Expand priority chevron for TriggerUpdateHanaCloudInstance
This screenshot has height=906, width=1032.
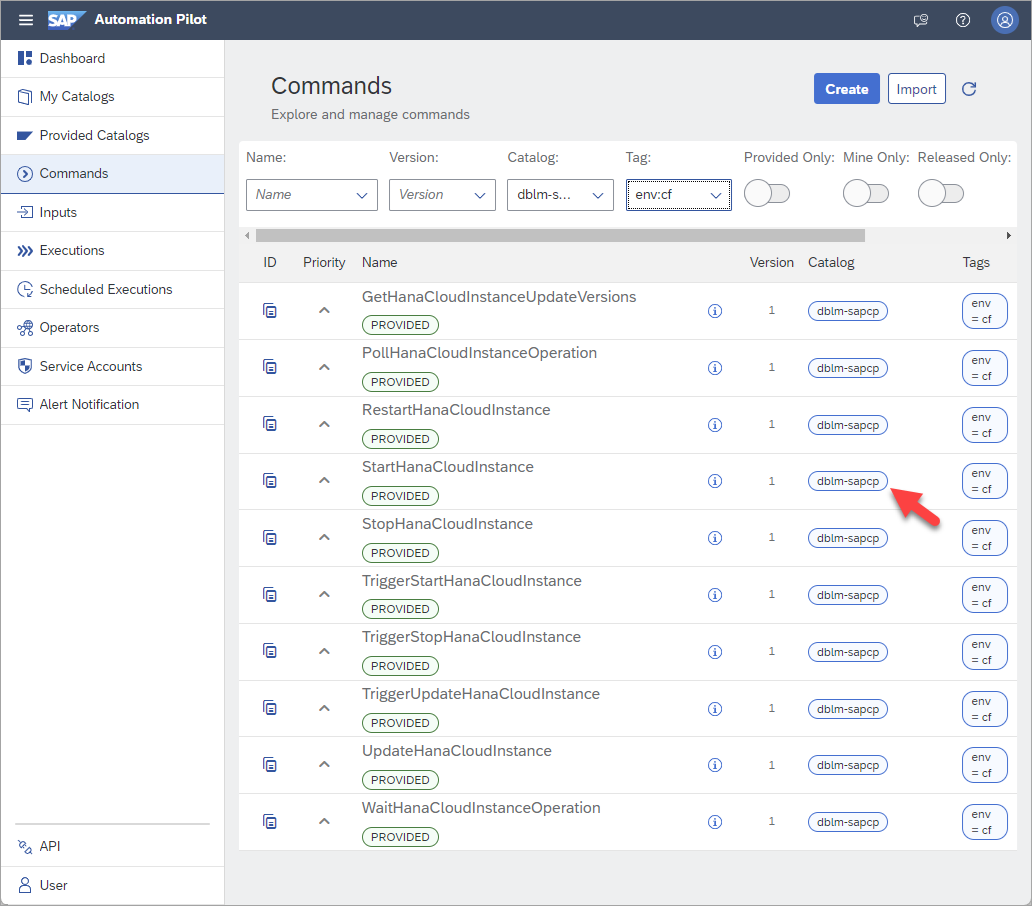pos(324,709)
